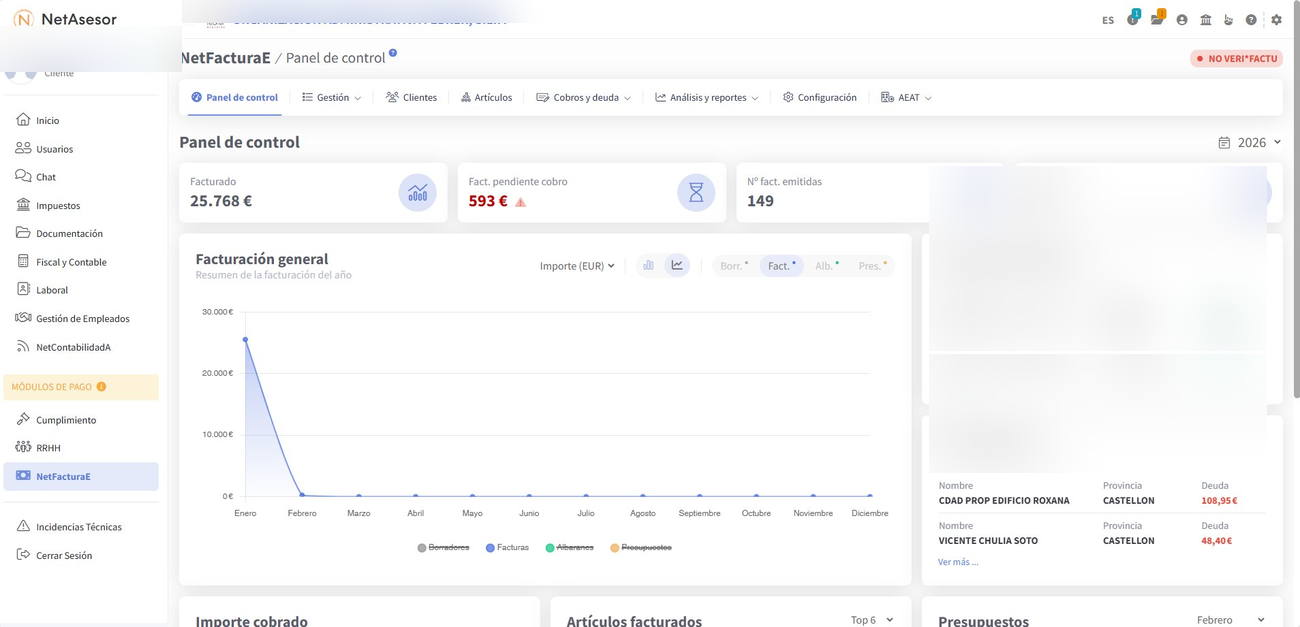Open the Clientes tab
Viewport: 1300px width, 627px height.
pyautogui.click(x=411, y=98)
